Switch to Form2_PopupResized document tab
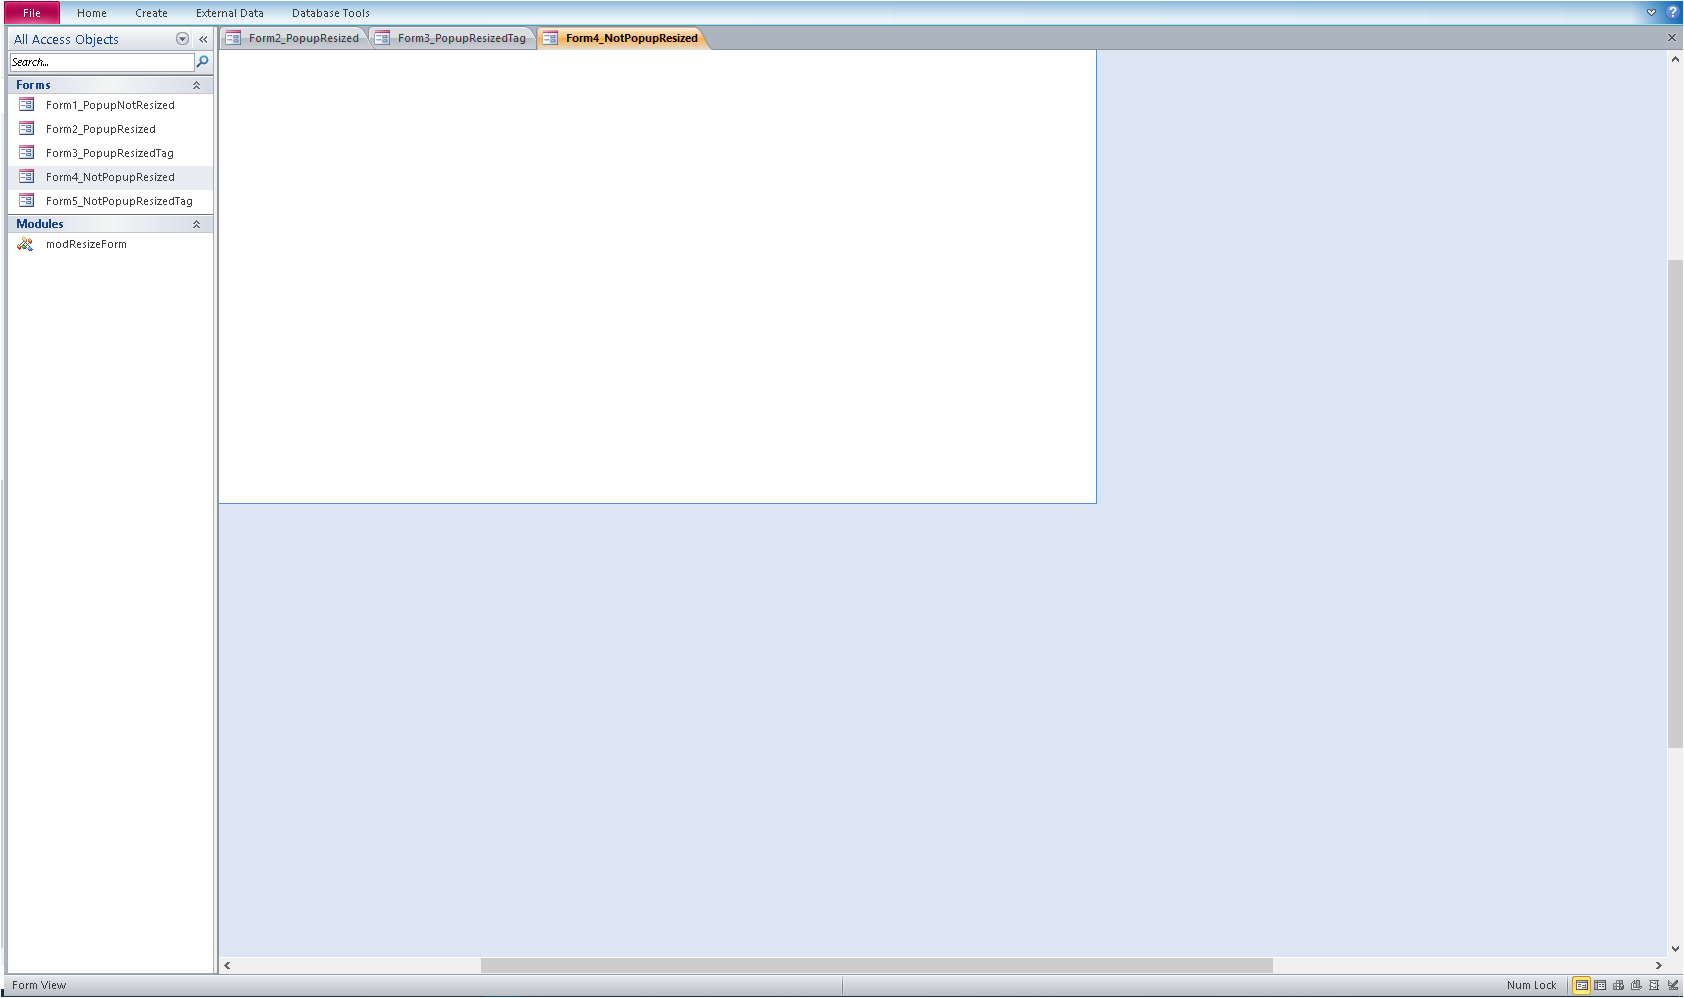 [x=294, y=38]
